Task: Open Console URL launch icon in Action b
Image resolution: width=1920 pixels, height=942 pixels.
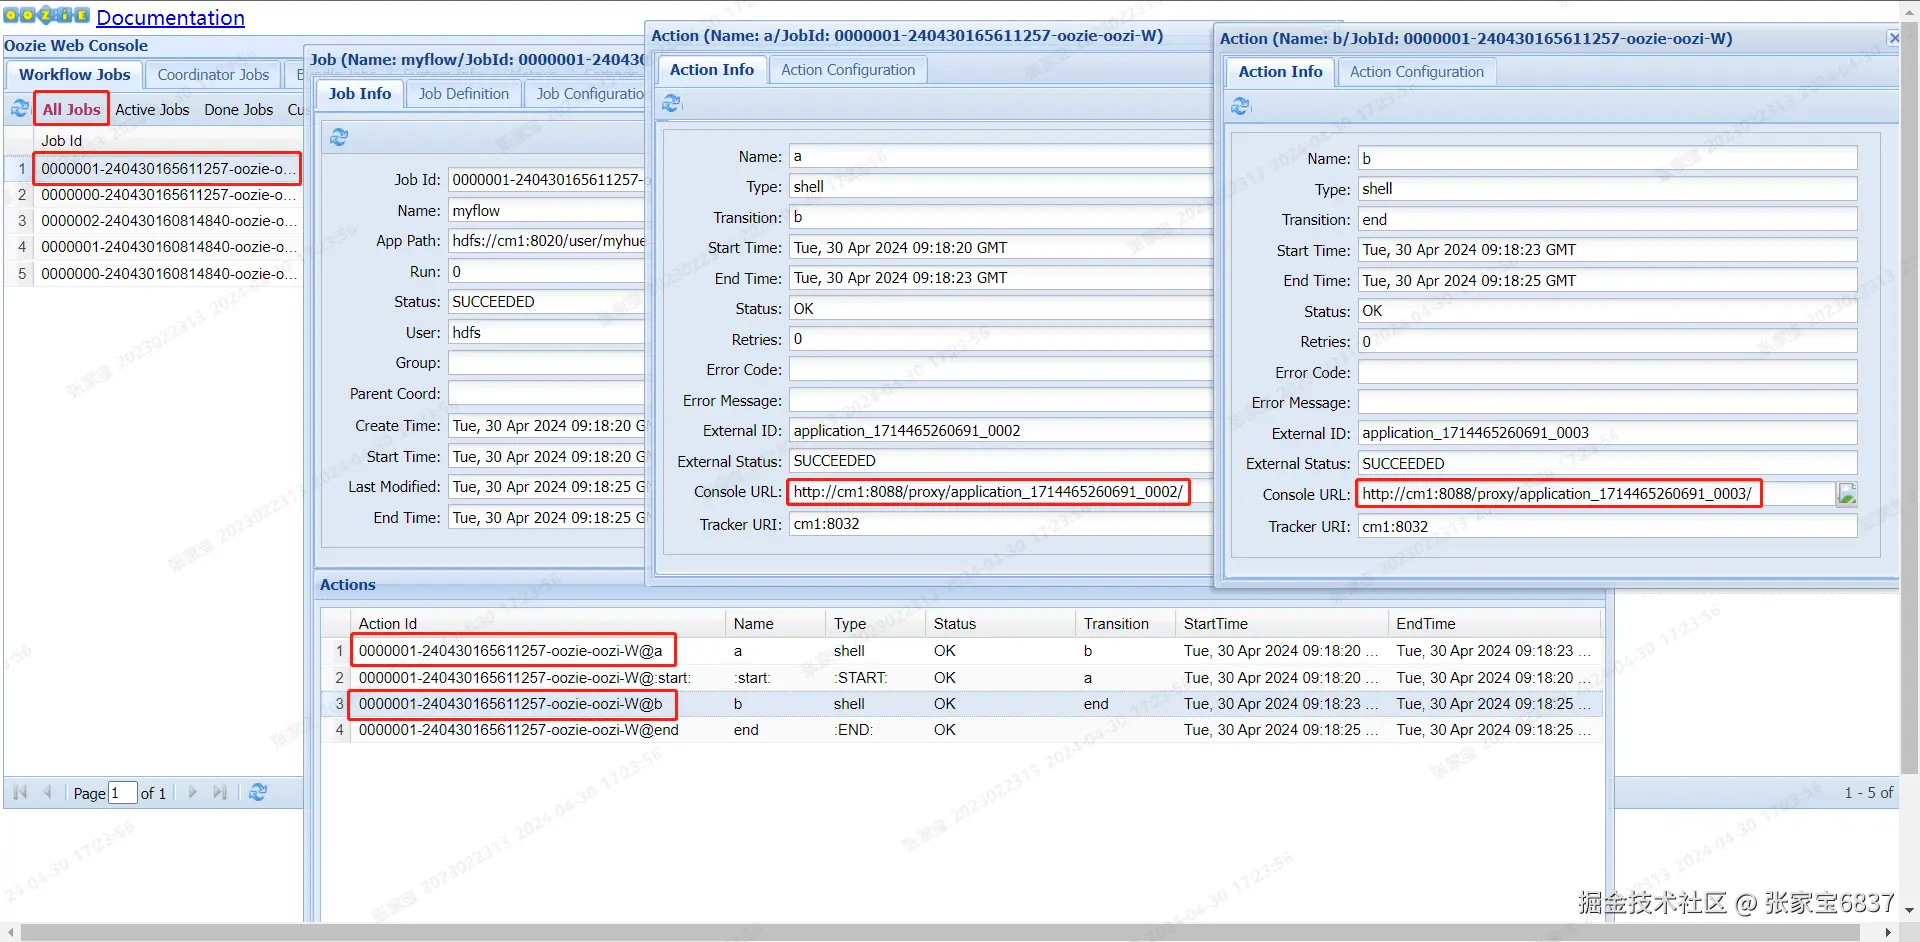Action: pyautogui.click(x=1846, y=494)
